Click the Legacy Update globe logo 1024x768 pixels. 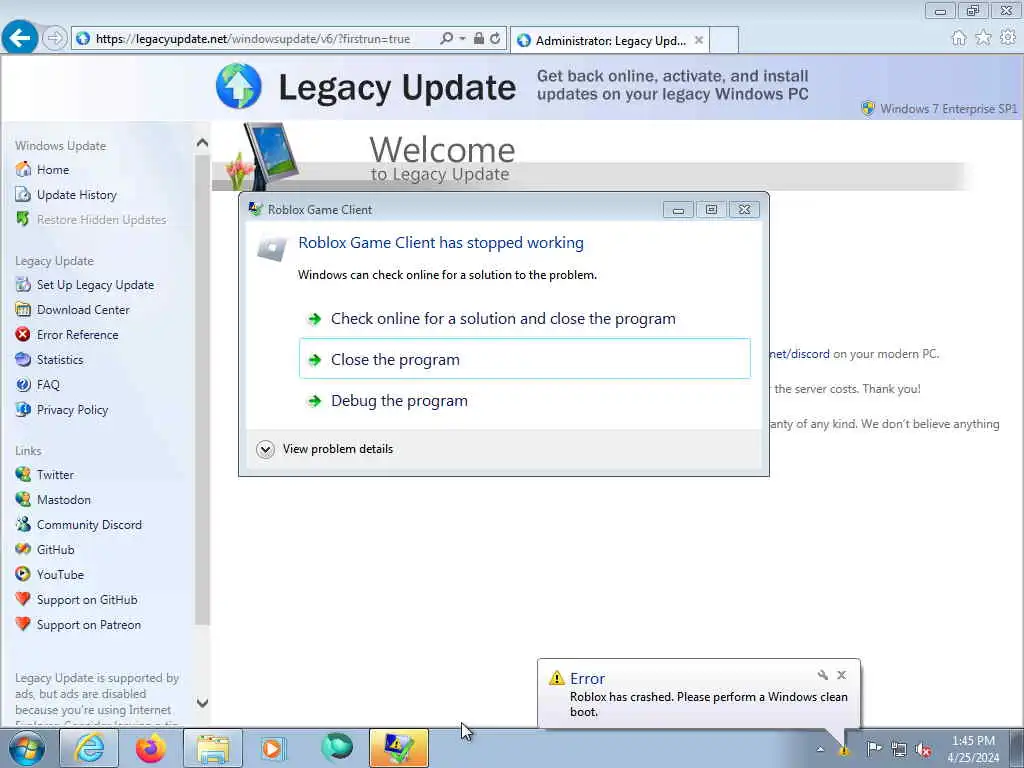[x=239, y=86]
